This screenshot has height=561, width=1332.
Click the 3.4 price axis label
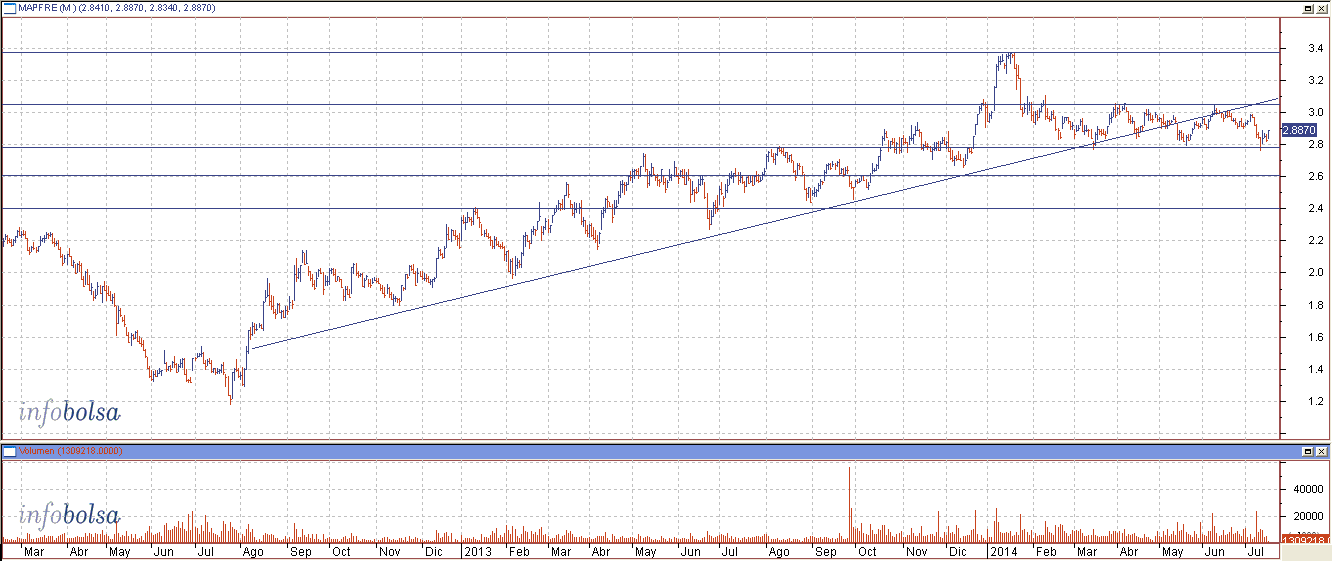click(1314, 48)
